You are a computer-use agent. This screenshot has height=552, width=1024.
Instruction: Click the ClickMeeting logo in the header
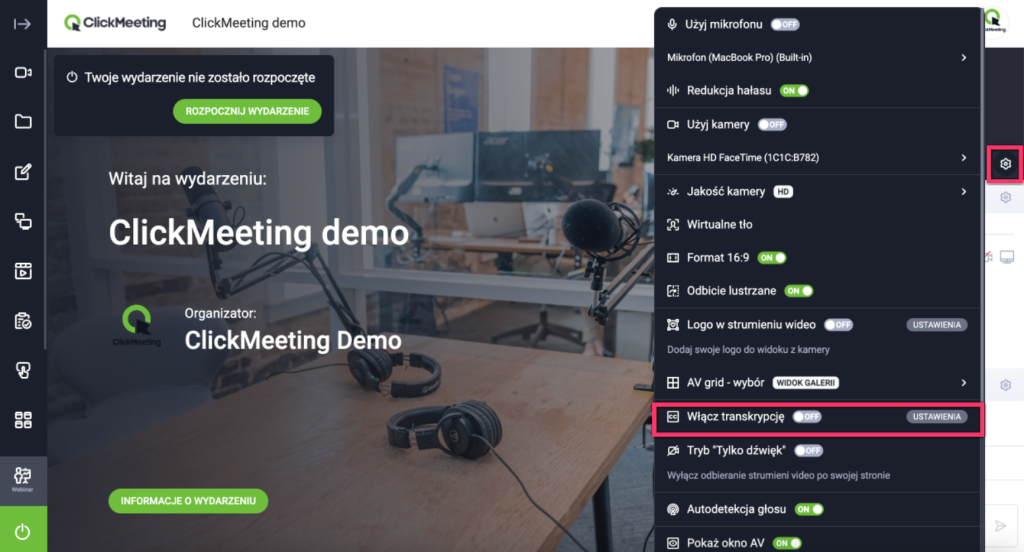point(115,23)
